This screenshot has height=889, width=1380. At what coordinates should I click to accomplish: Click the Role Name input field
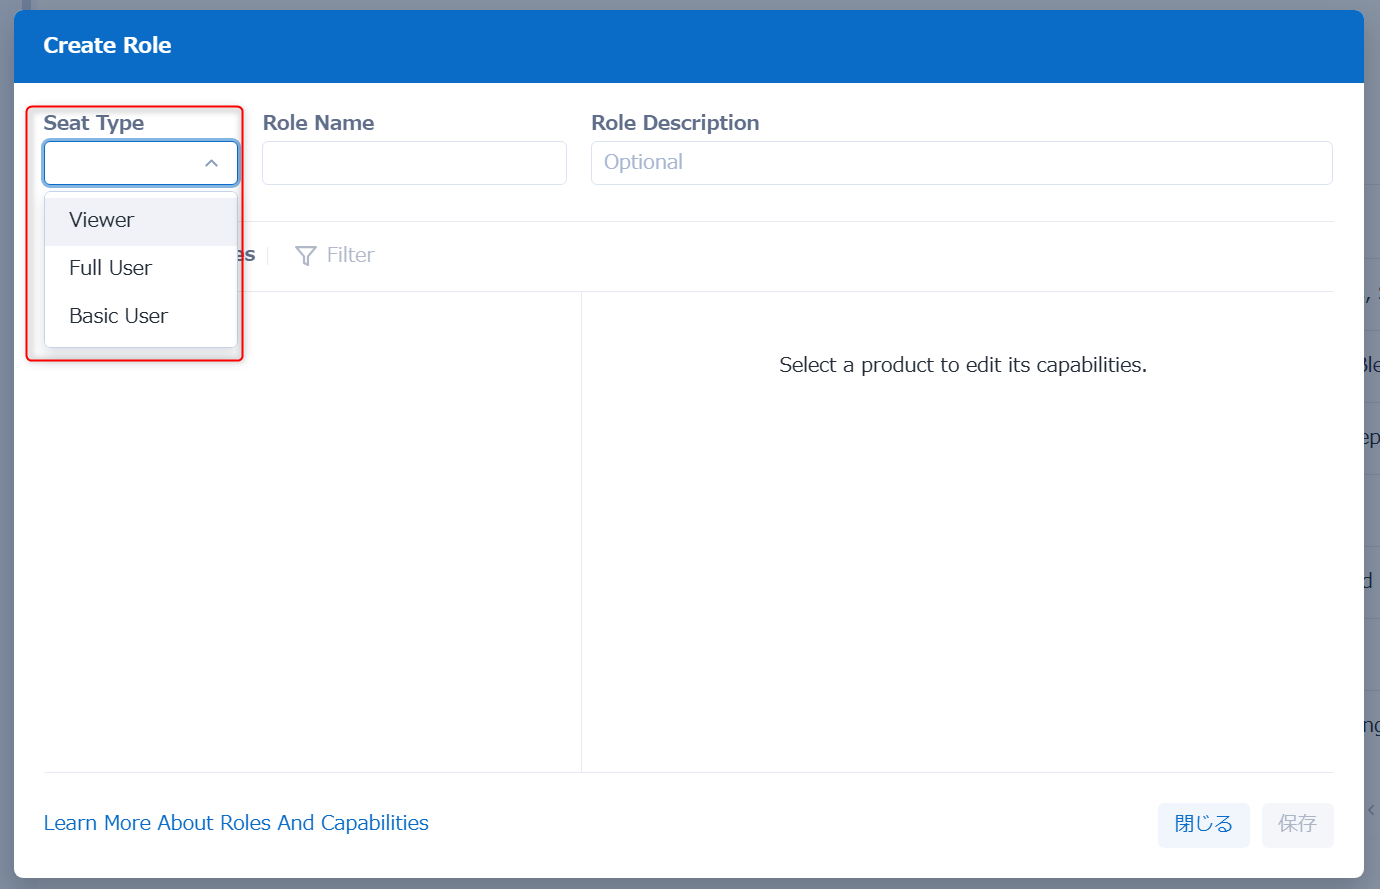coord(414,163)
